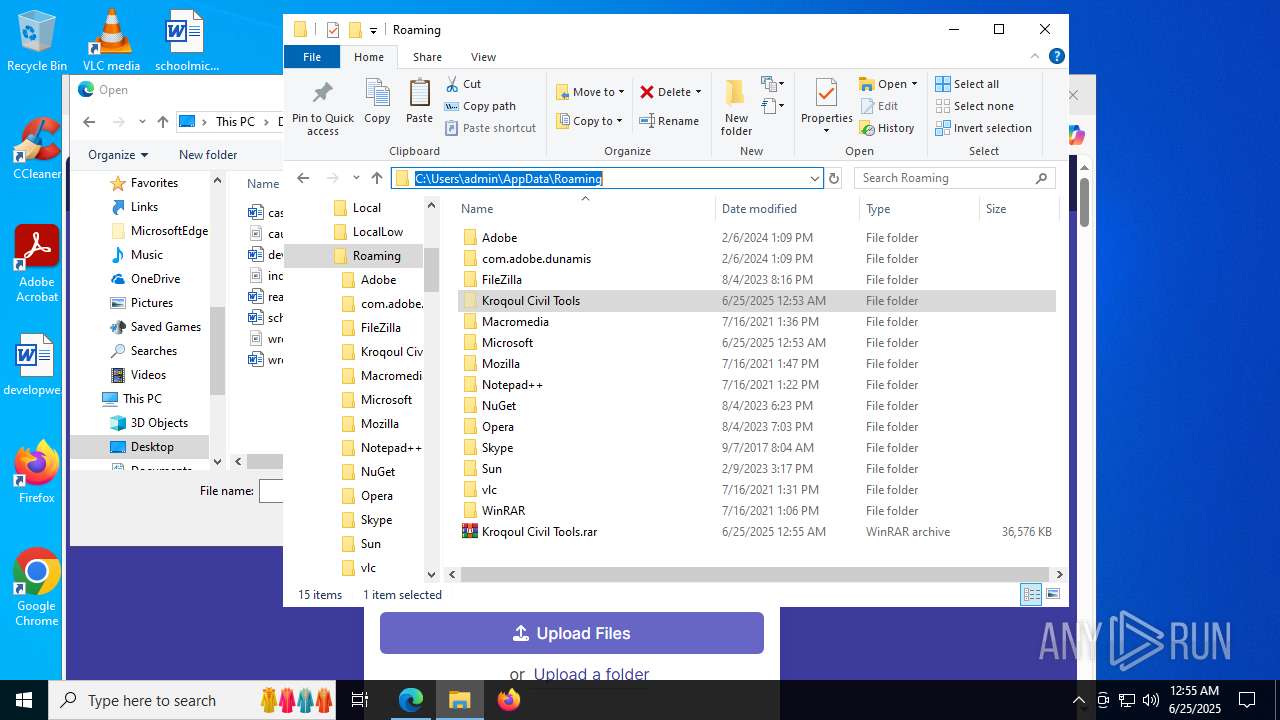Open Recycle Bin on desktop
The width and height of the screenshot is (1280, 720).
click(37, 41)
